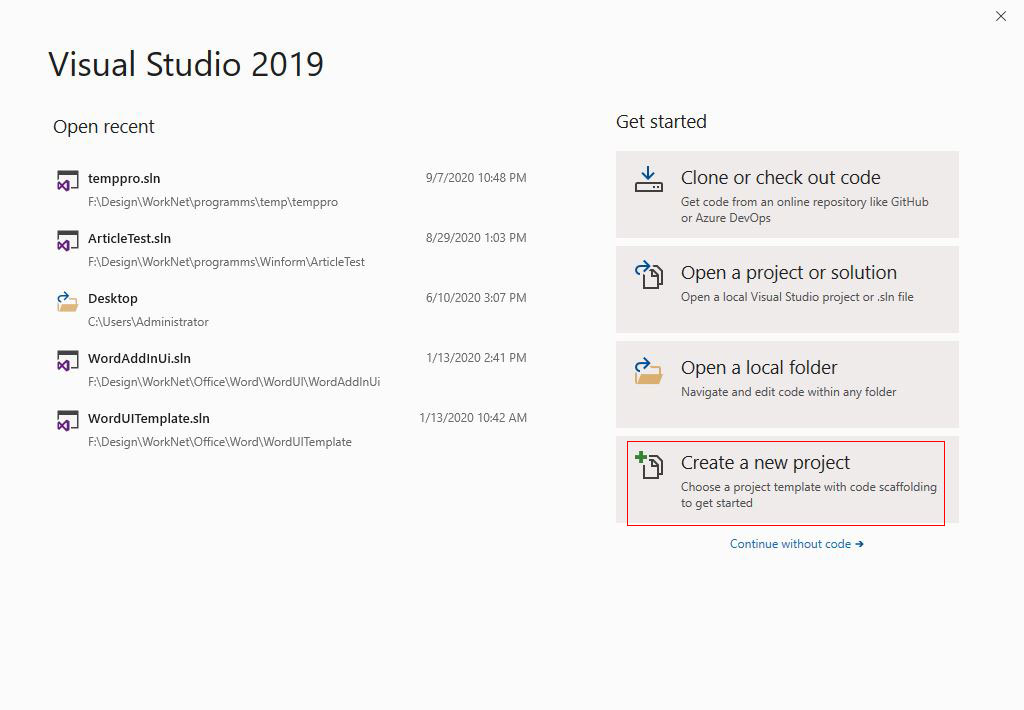Click the date 1/13/2020 2:41 PM
The image size is (1024, 710).
coord(476,358)
